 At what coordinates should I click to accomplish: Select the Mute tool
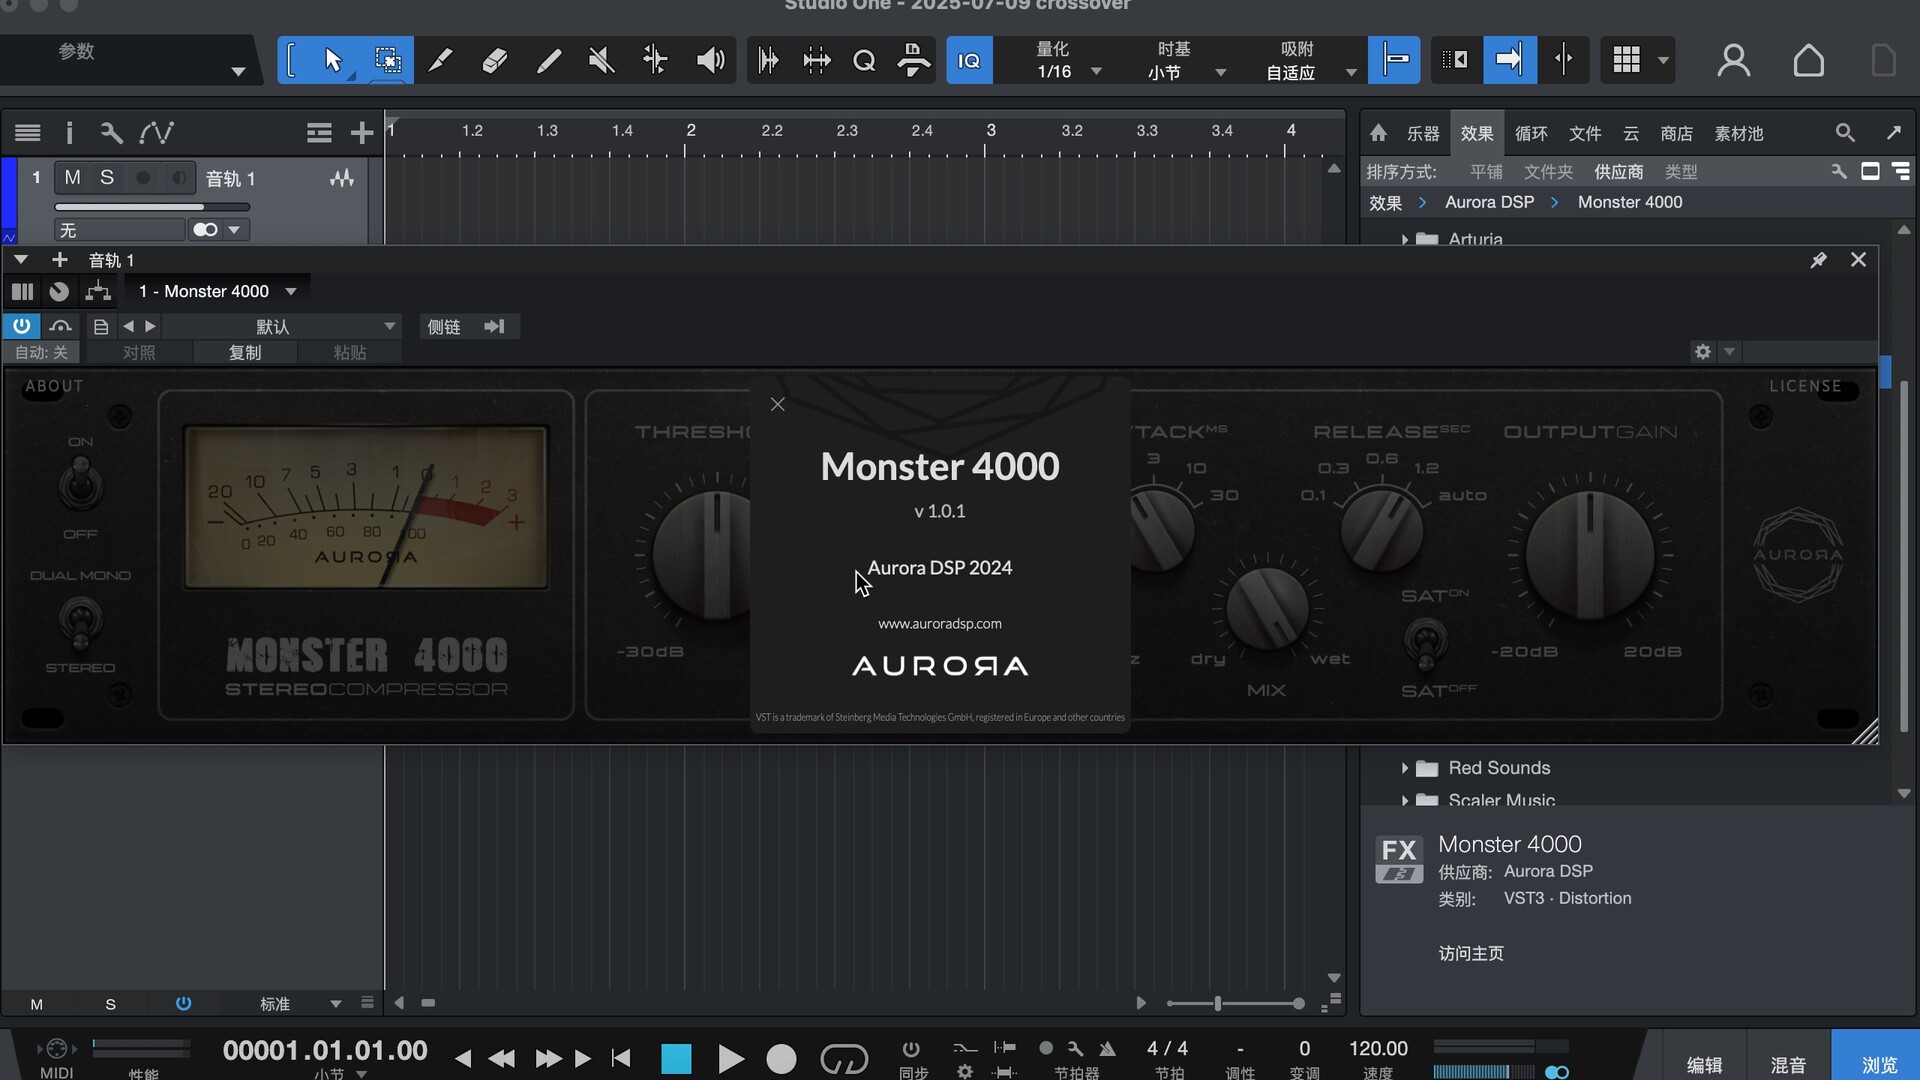coord(601,61)
